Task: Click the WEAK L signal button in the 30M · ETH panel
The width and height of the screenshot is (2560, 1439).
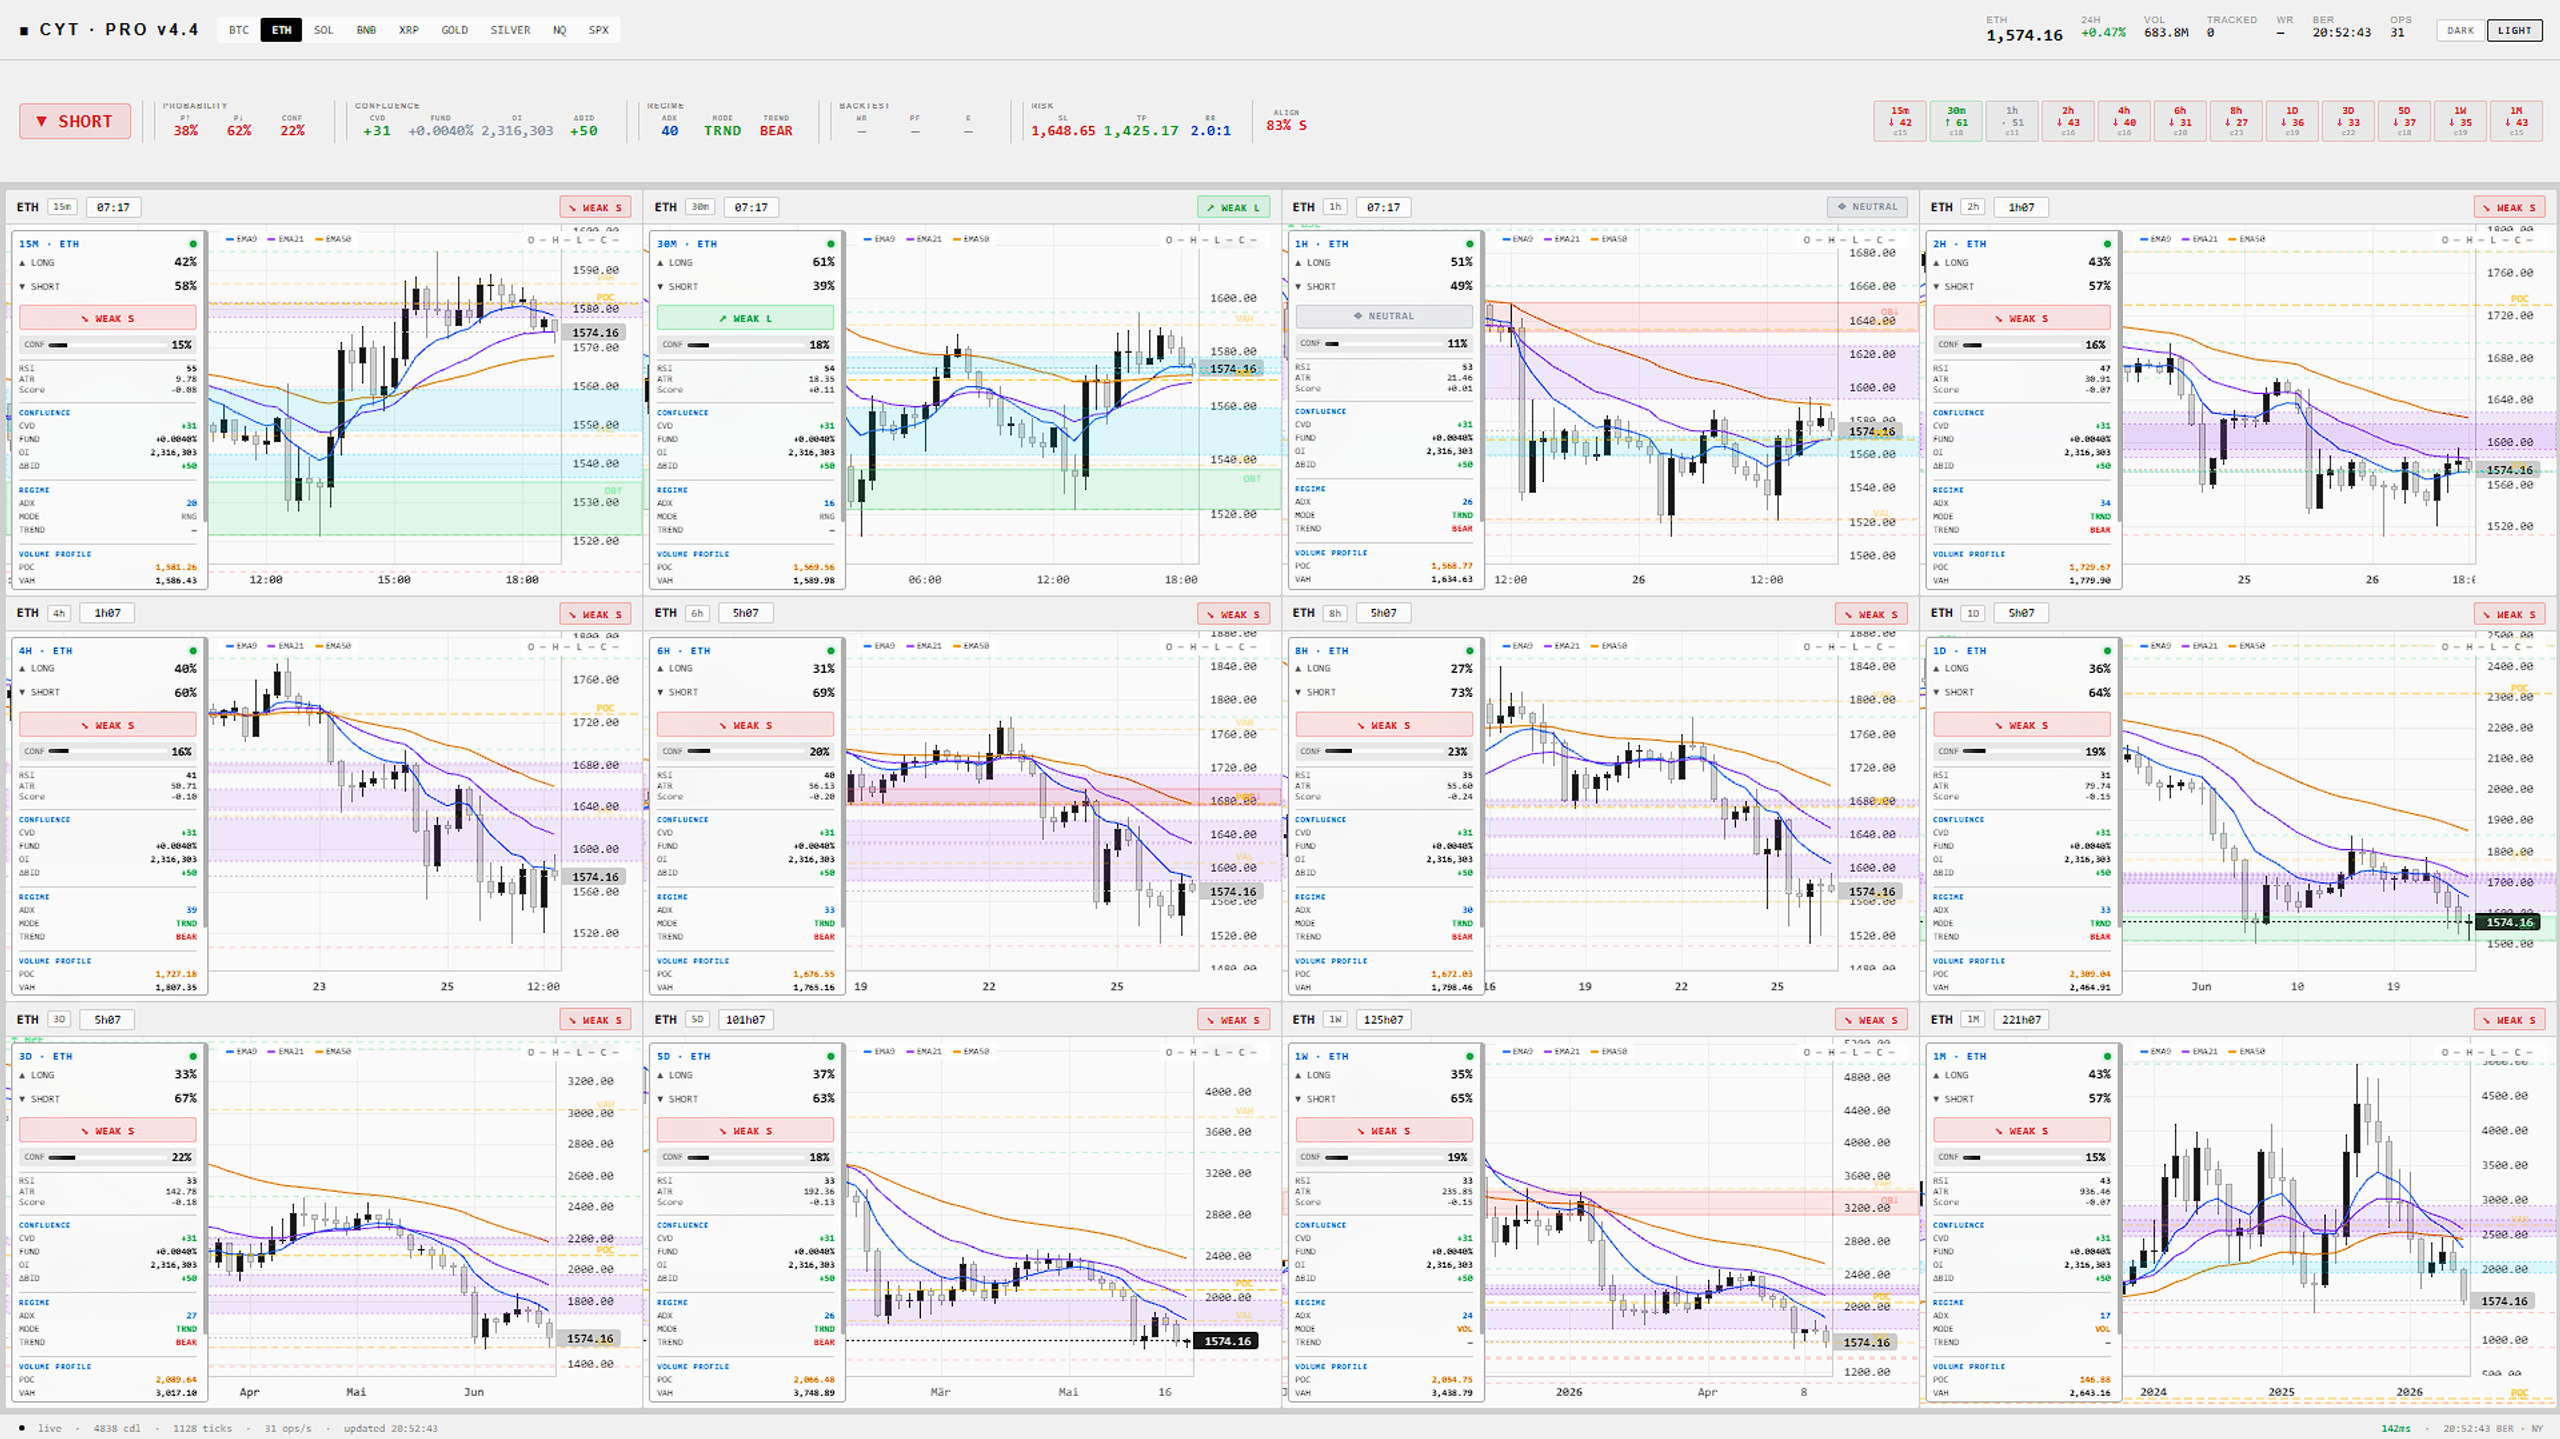Action: 745,318
